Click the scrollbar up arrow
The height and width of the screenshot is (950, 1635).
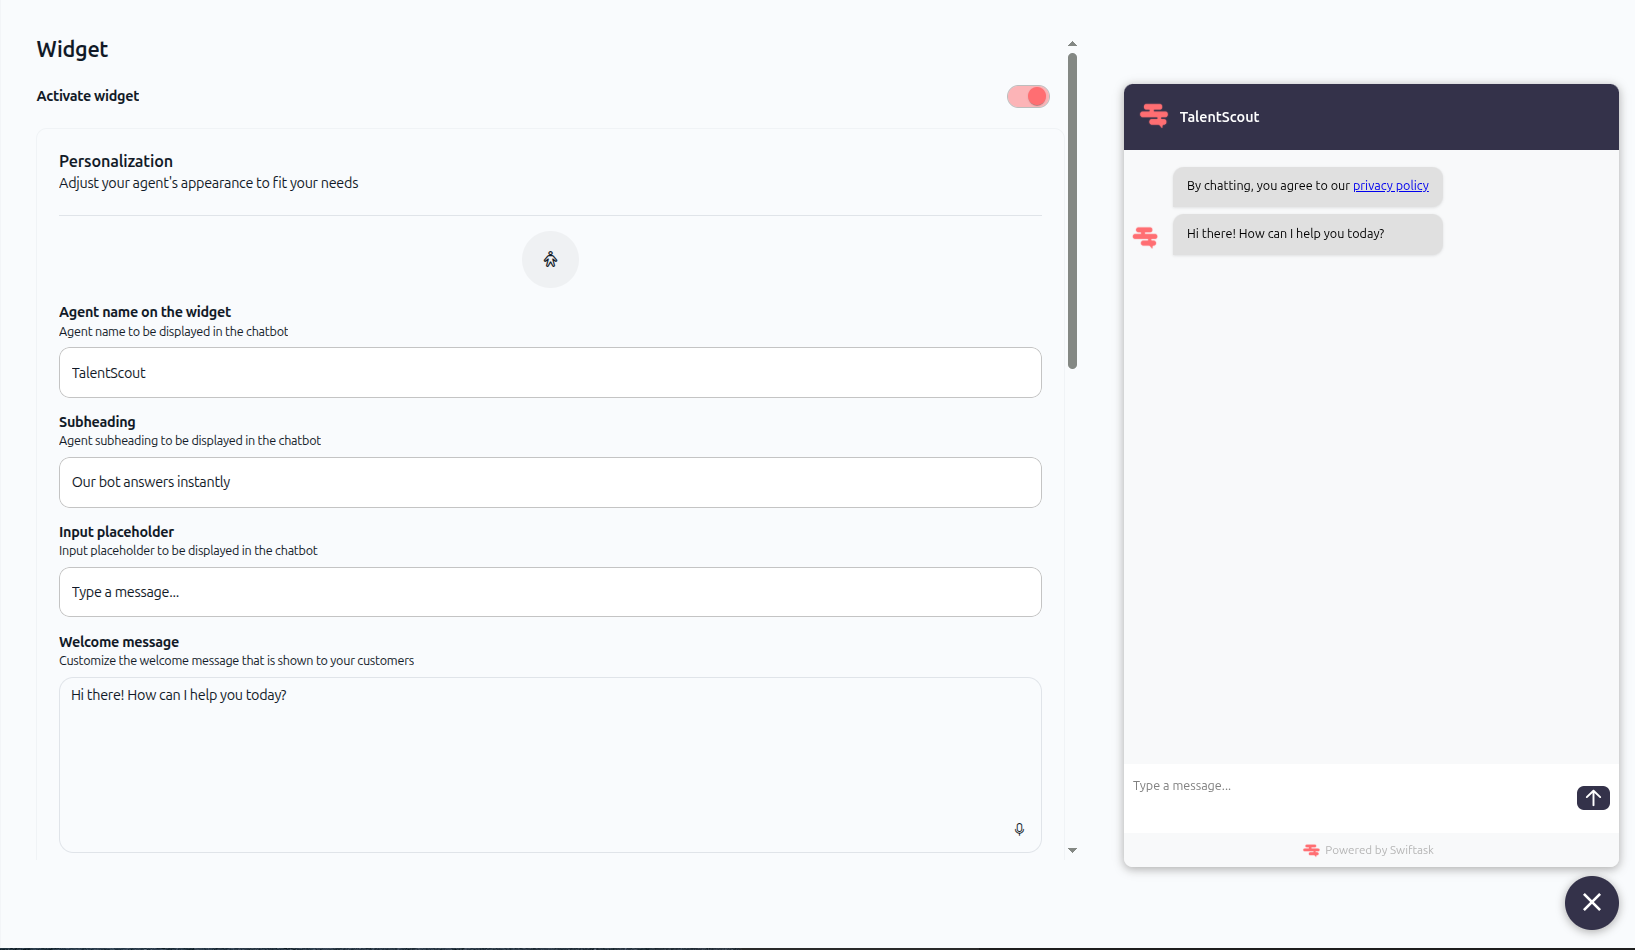click(x=1072, y=44)
